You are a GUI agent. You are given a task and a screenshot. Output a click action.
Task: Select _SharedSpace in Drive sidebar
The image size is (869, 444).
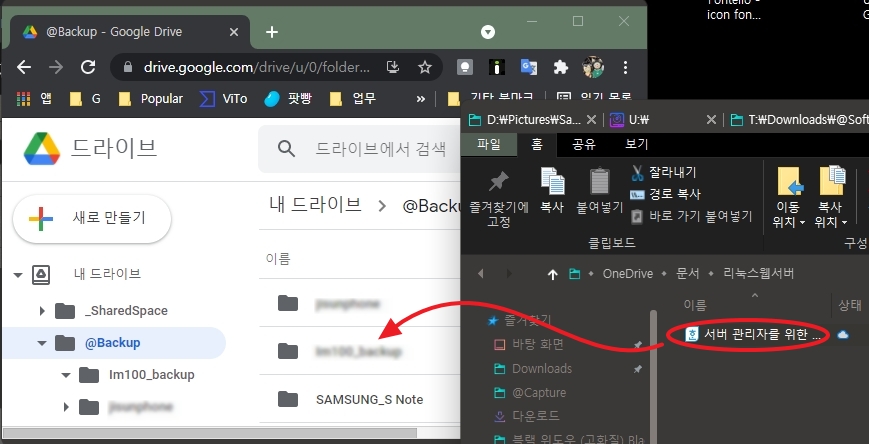pos(126,311)
